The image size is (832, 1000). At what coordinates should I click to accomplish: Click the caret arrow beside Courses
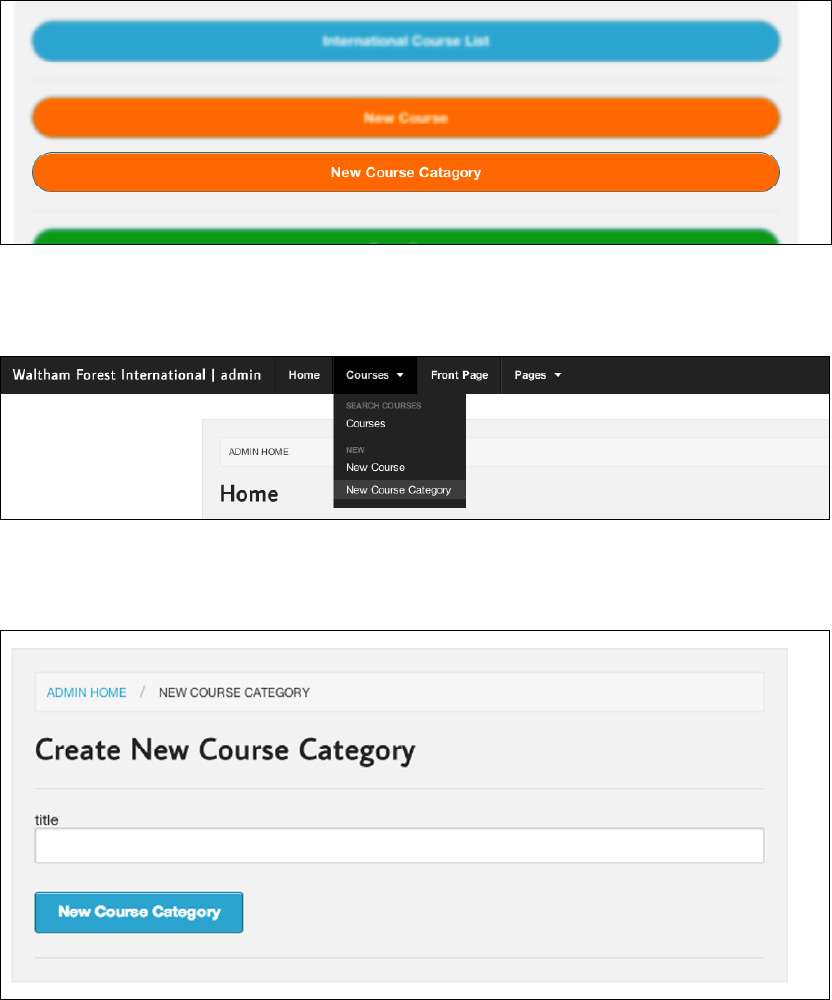click(x=400, y=375)
